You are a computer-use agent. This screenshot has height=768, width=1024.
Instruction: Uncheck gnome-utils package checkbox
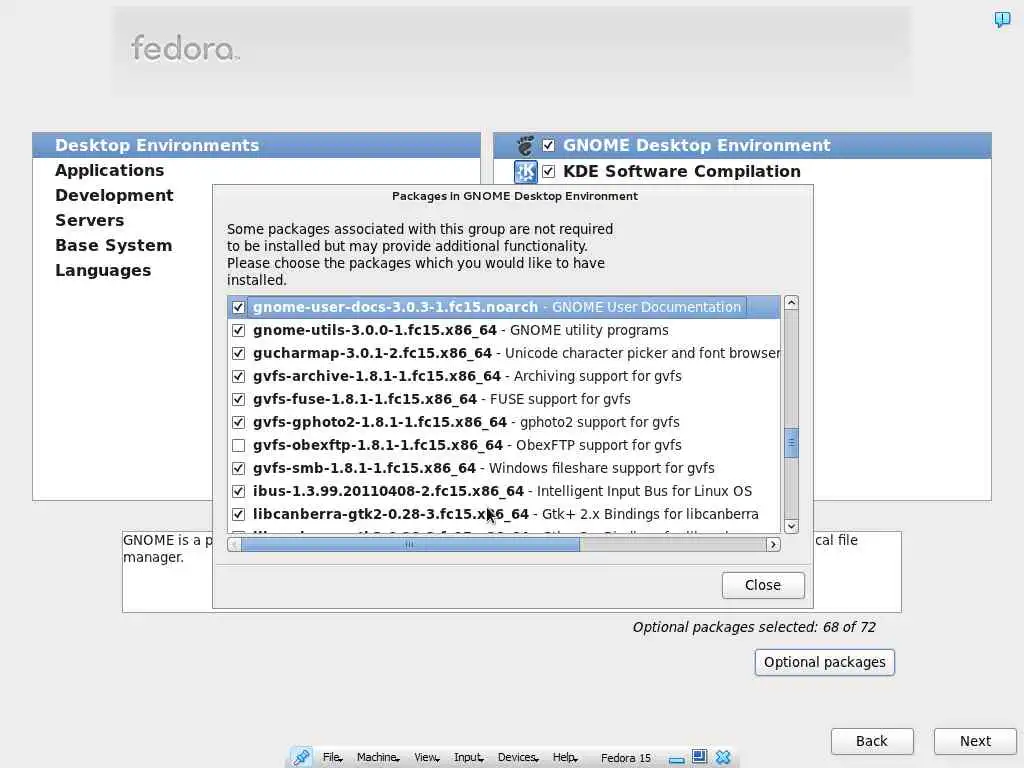(238, 330)
